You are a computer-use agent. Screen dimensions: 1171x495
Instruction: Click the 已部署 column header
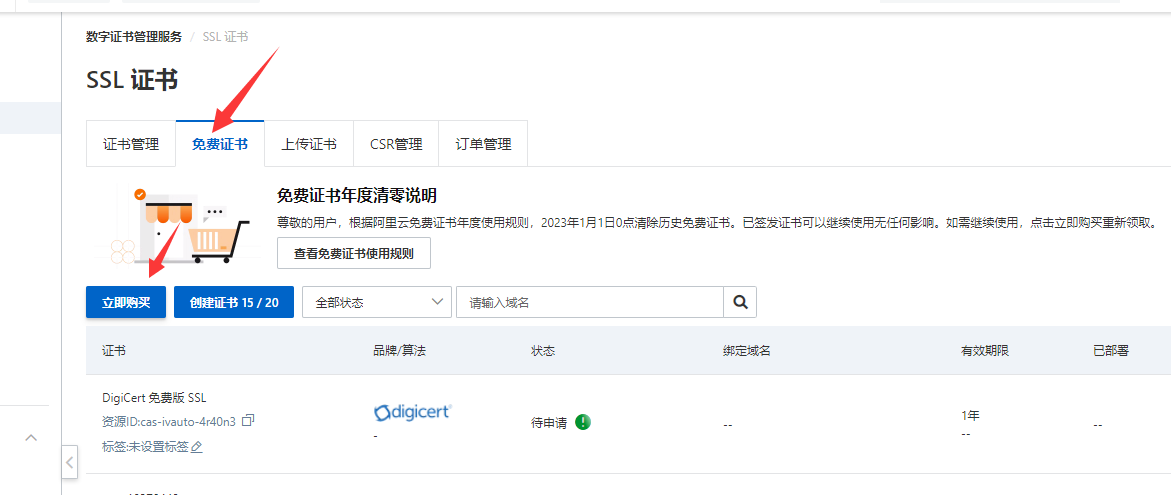tap(1111, 350)
